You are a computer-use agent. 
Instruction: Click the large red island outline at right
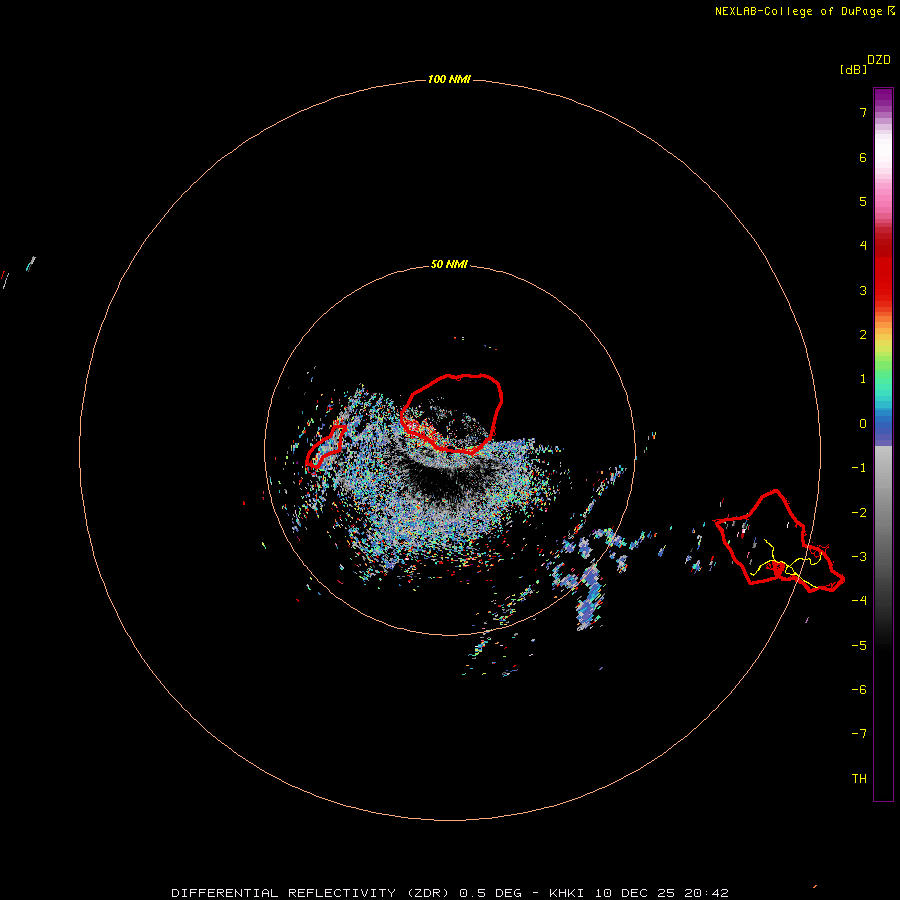tap(779, 541)
